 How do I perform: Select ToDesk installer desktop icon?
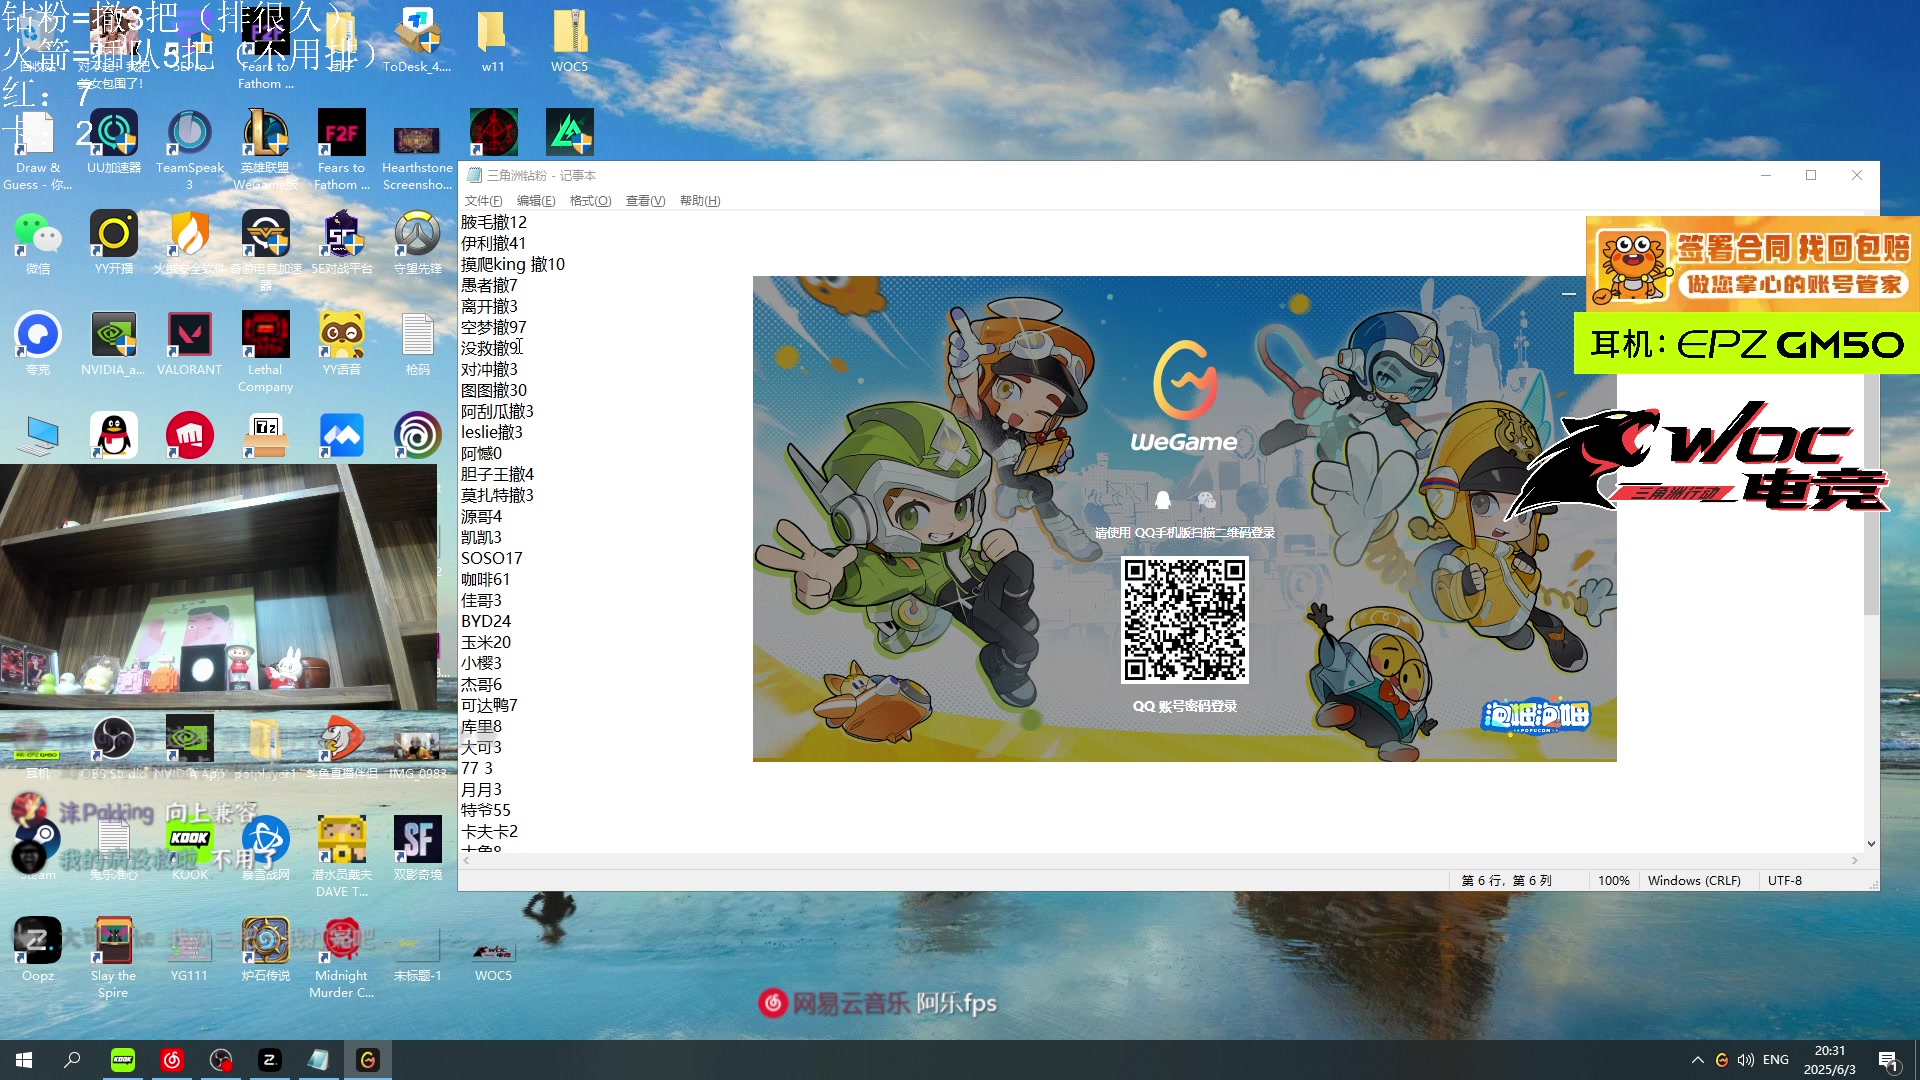tap(417, 40)
